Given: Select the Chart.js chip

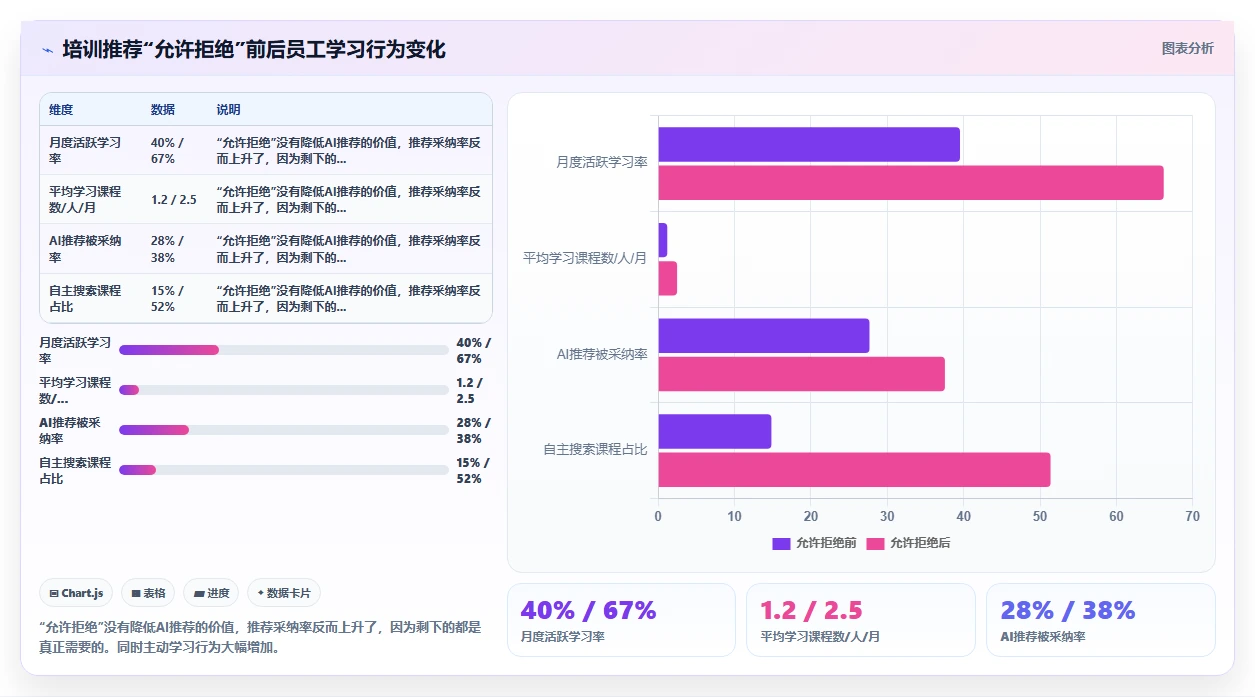Looking at the screenshot, I should pos(77,593).
